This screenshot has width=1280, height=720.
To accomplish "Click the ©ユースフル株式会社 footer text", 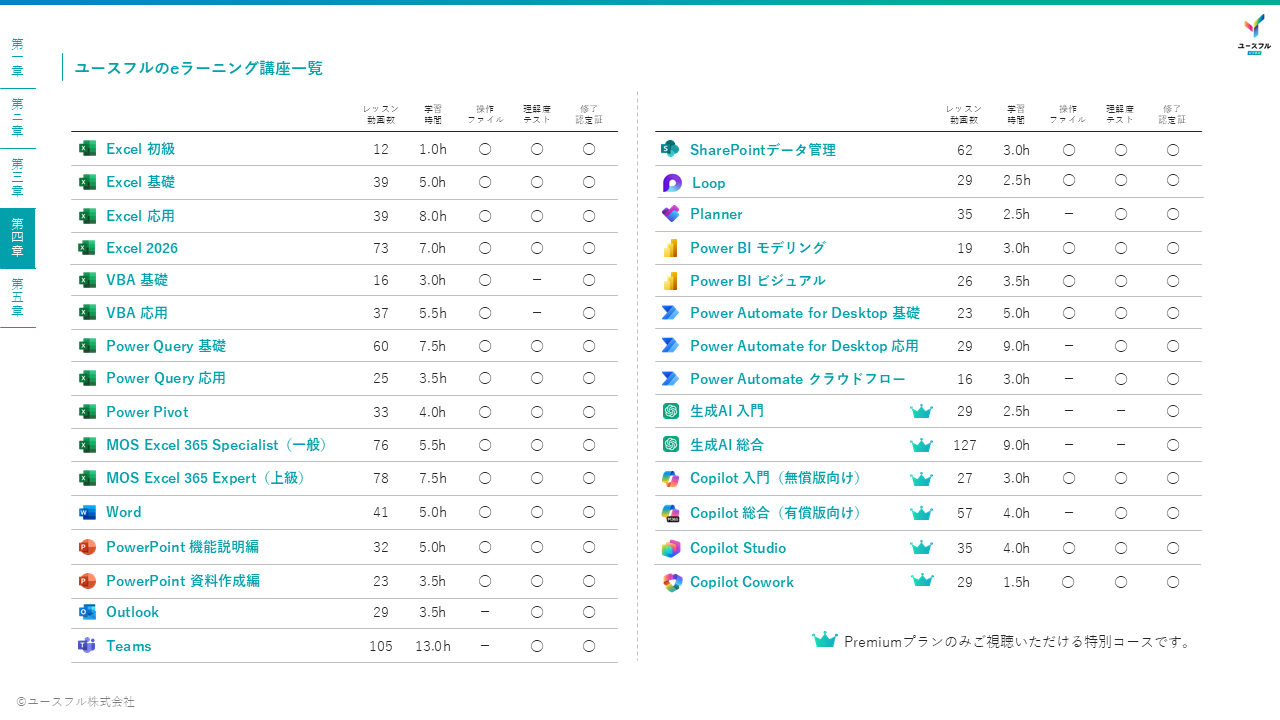I will click(x=75, y=702).
